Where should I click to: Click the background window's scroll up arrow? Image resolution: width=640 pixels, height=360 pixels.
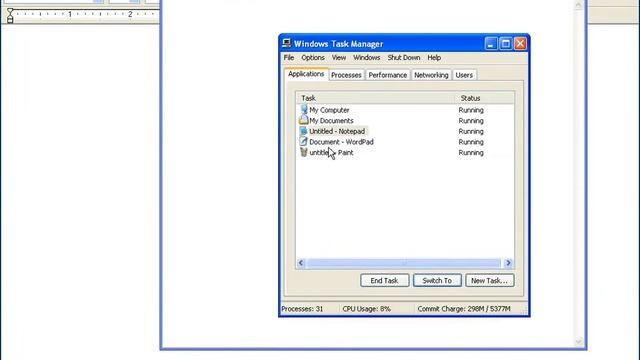pos(578,5)
